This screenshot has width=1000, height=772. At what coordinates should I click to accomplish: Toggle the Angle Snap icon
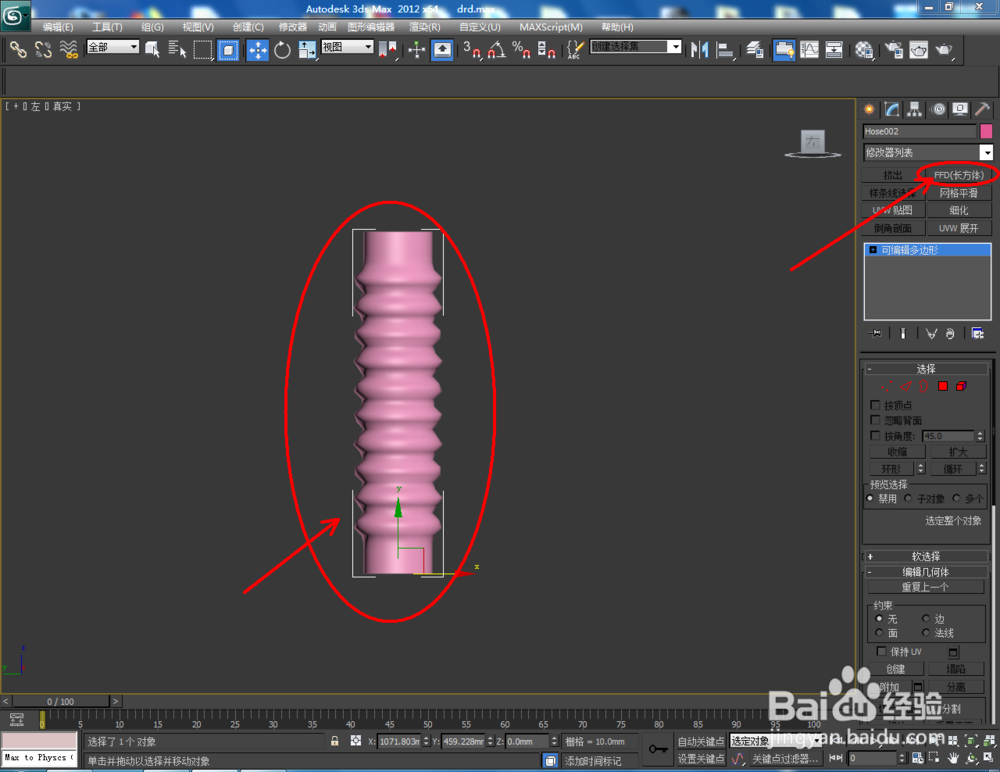pos(497,50)
